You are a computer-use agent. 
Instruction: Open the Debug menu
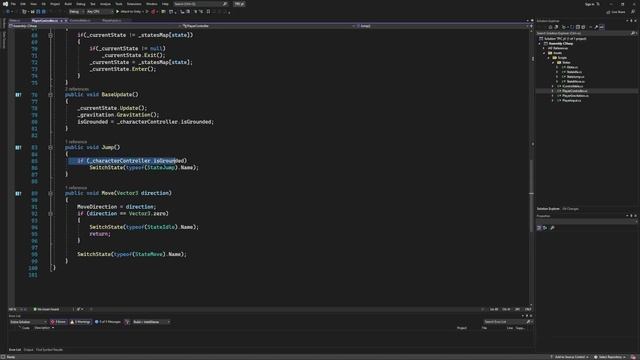pos(80,4)
